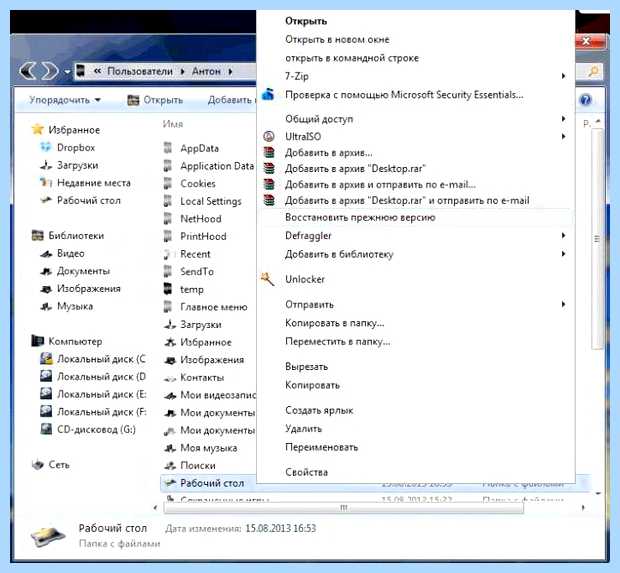The image size is (620, 573).
Task: Click the Антон breadcrumb
Action: pyautogui.click(x=206, y=72)
